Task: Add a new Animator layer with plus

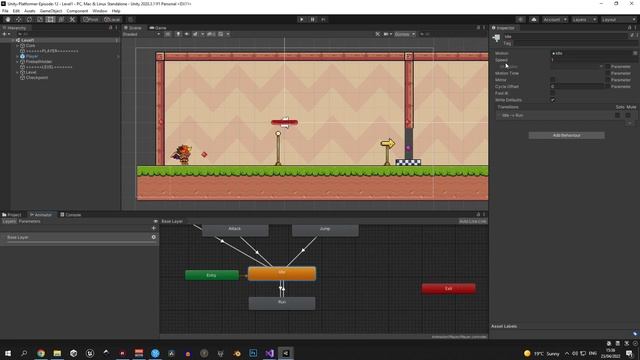Action: click(153, 228)
